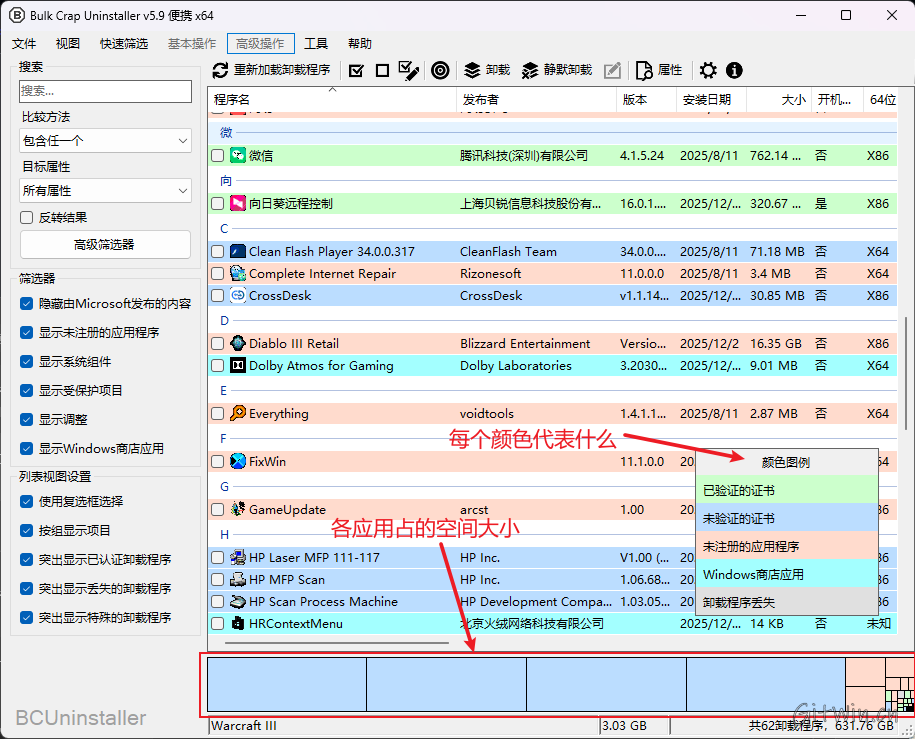
Task: Sort by the 安装日期 column header
Action: pyautogui.click(x=711, y=100)
